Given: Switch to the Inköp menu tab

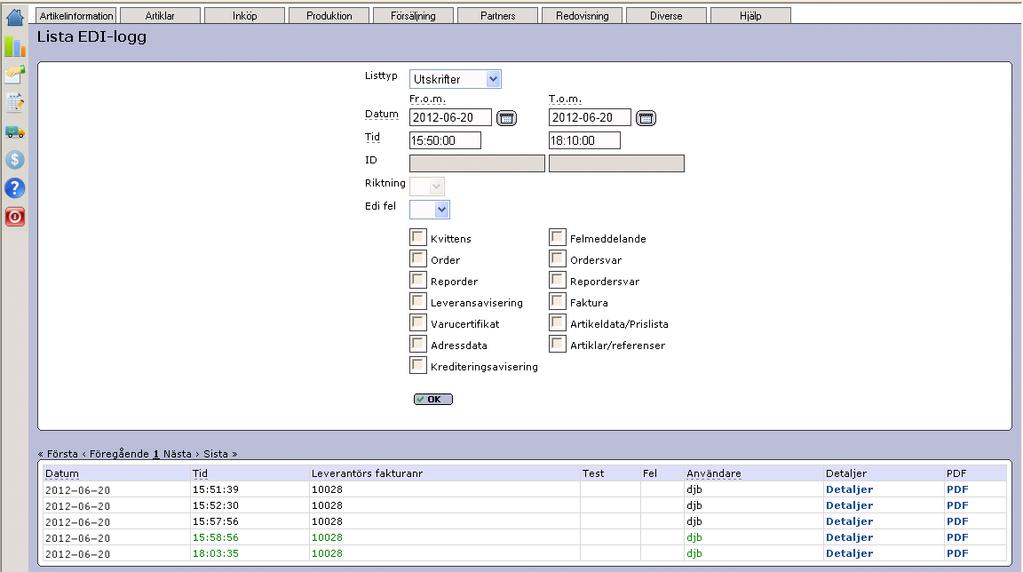Looking at the screenshot, I should 245,16.
